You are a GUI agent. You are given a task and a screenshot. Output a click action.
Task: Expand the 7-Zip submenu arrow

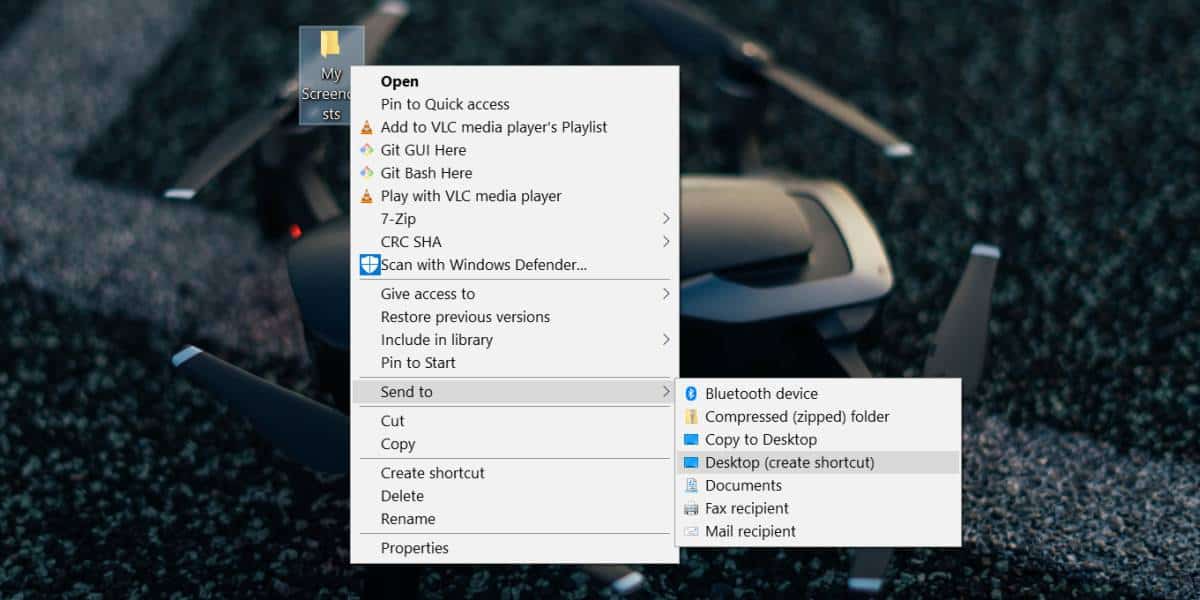click(666, 219)
